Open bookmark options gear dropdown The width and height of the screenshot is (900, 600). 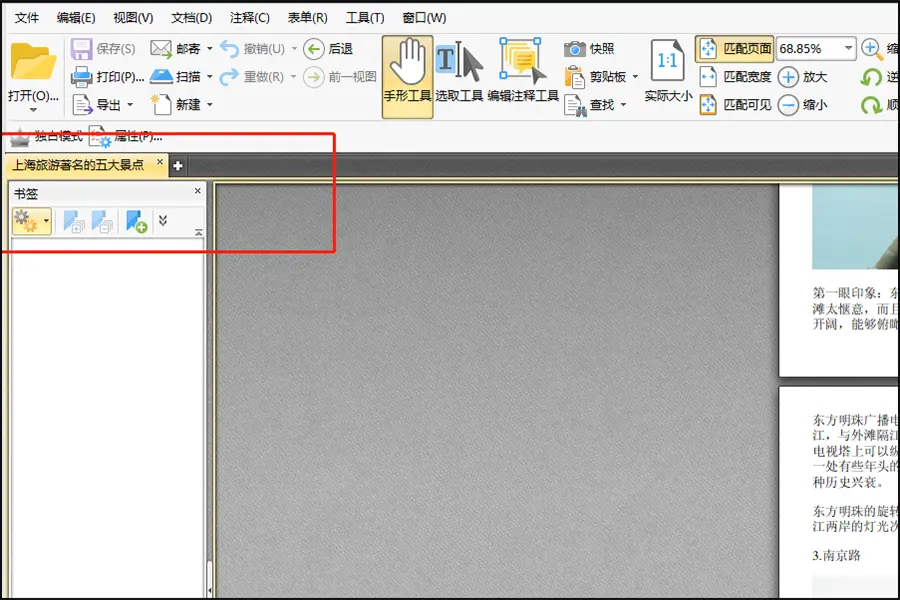(x=32, y=221)
